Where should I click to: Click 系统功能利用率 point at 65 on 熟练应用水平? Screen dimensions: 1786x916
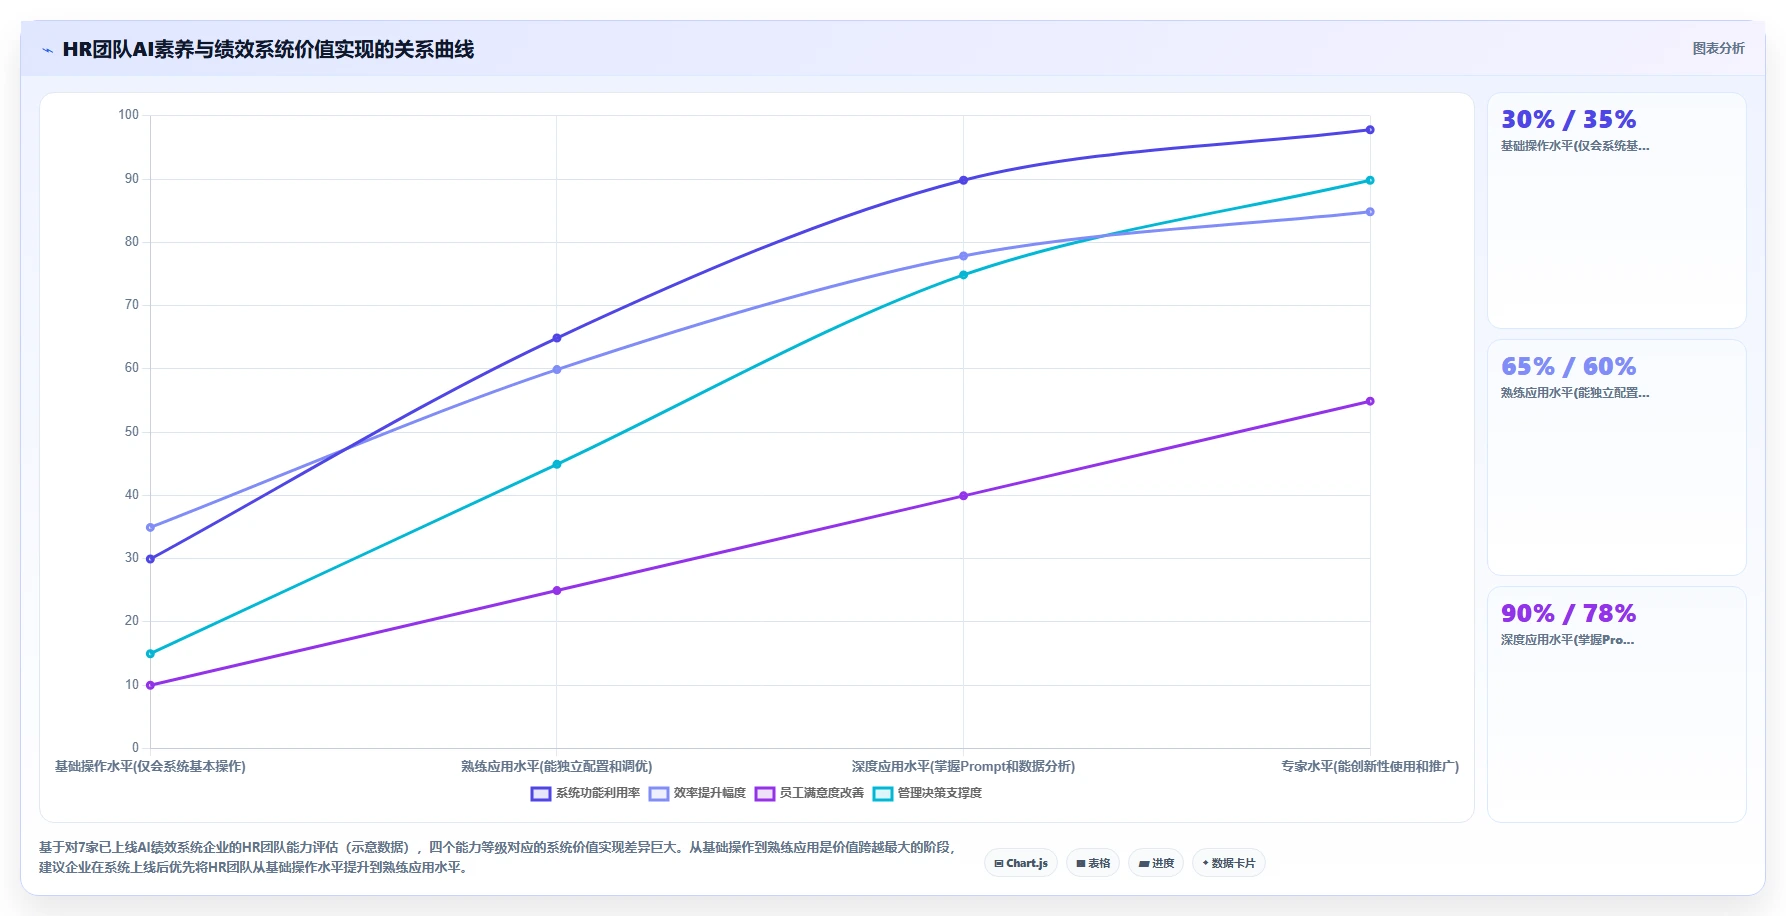pyautogui.click(x=557, y=338)
